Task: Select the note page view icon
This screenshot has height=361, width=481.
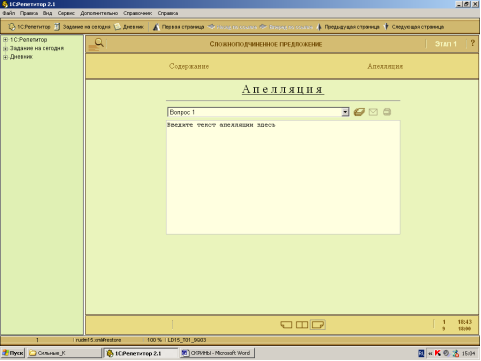Action: [318, 324]
